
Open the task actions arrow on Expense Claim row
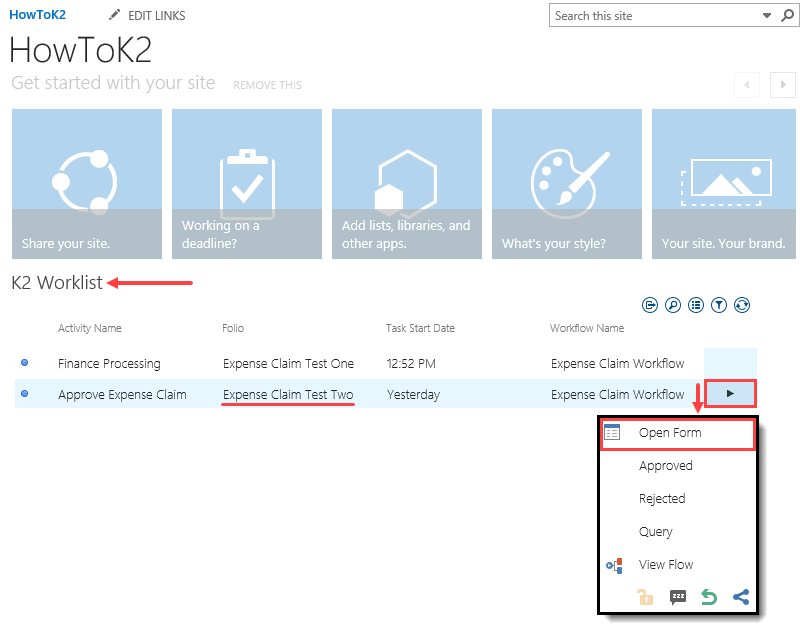click(729, 394)
